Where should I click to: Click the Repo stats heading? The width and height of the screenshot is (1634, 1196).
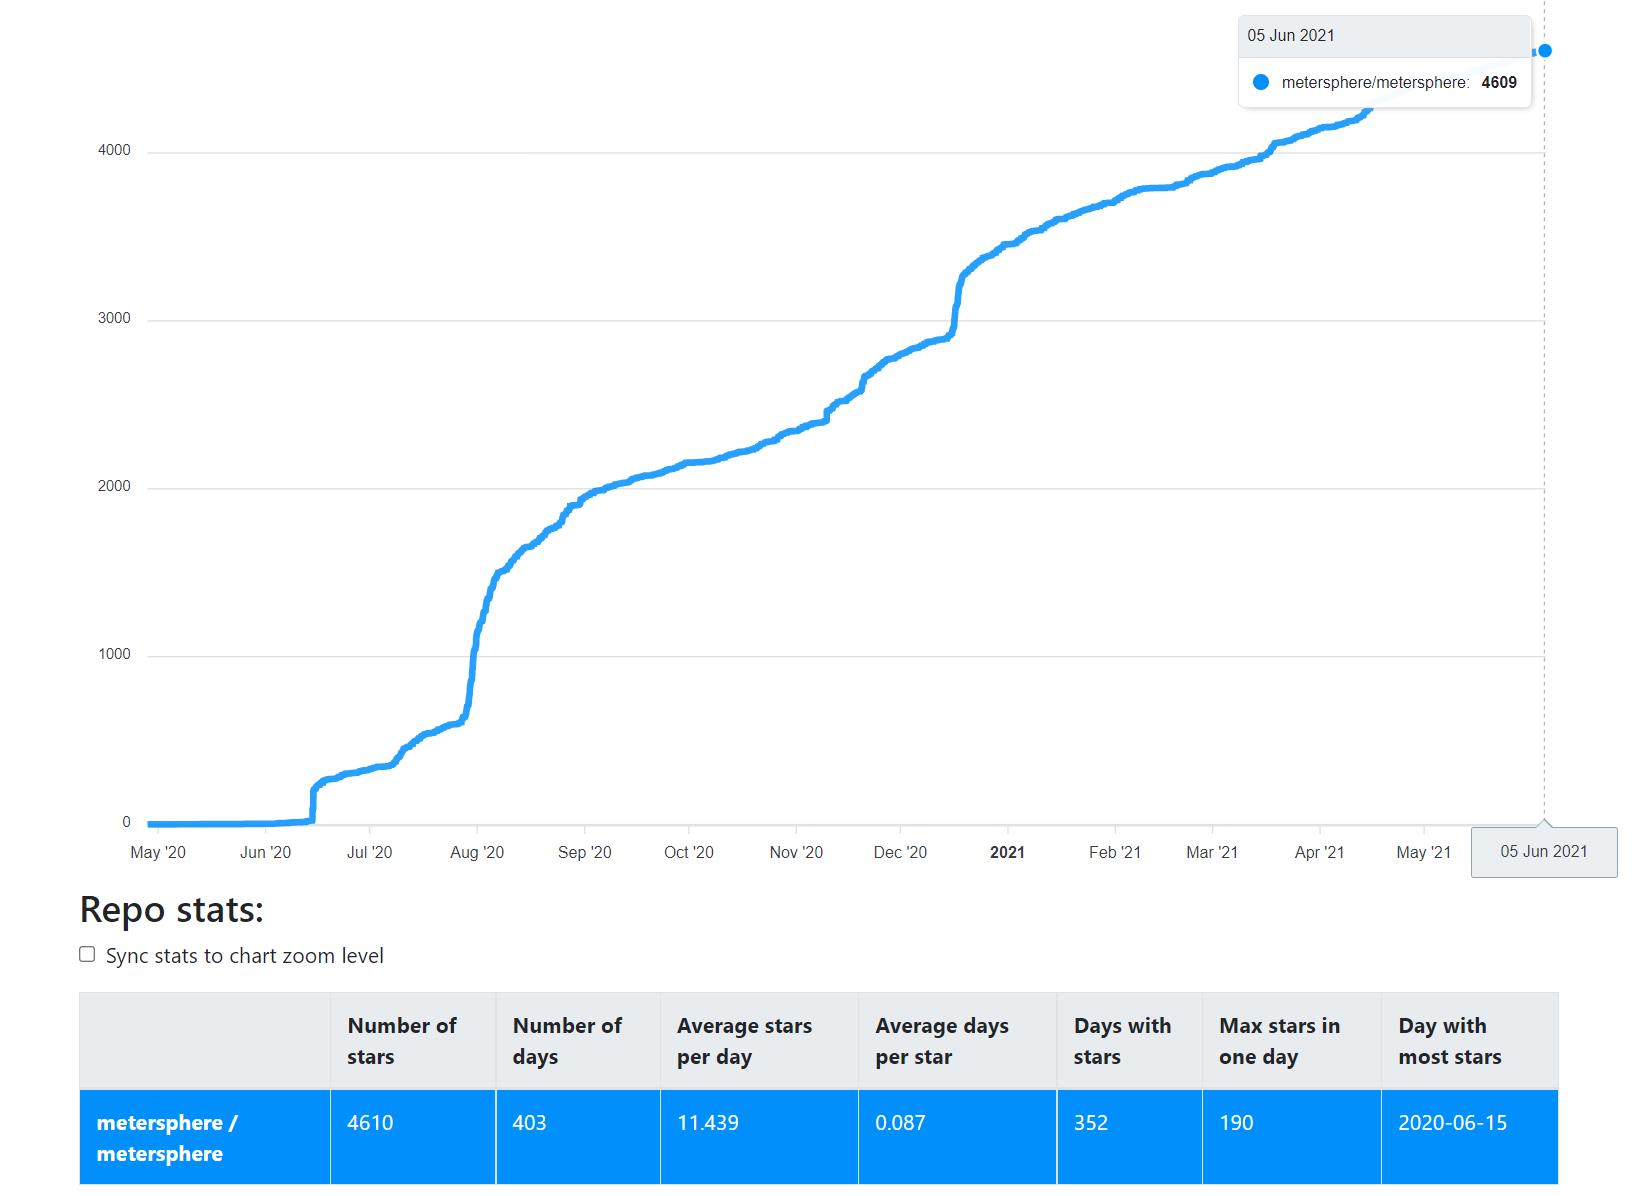(x=172, y=910)
